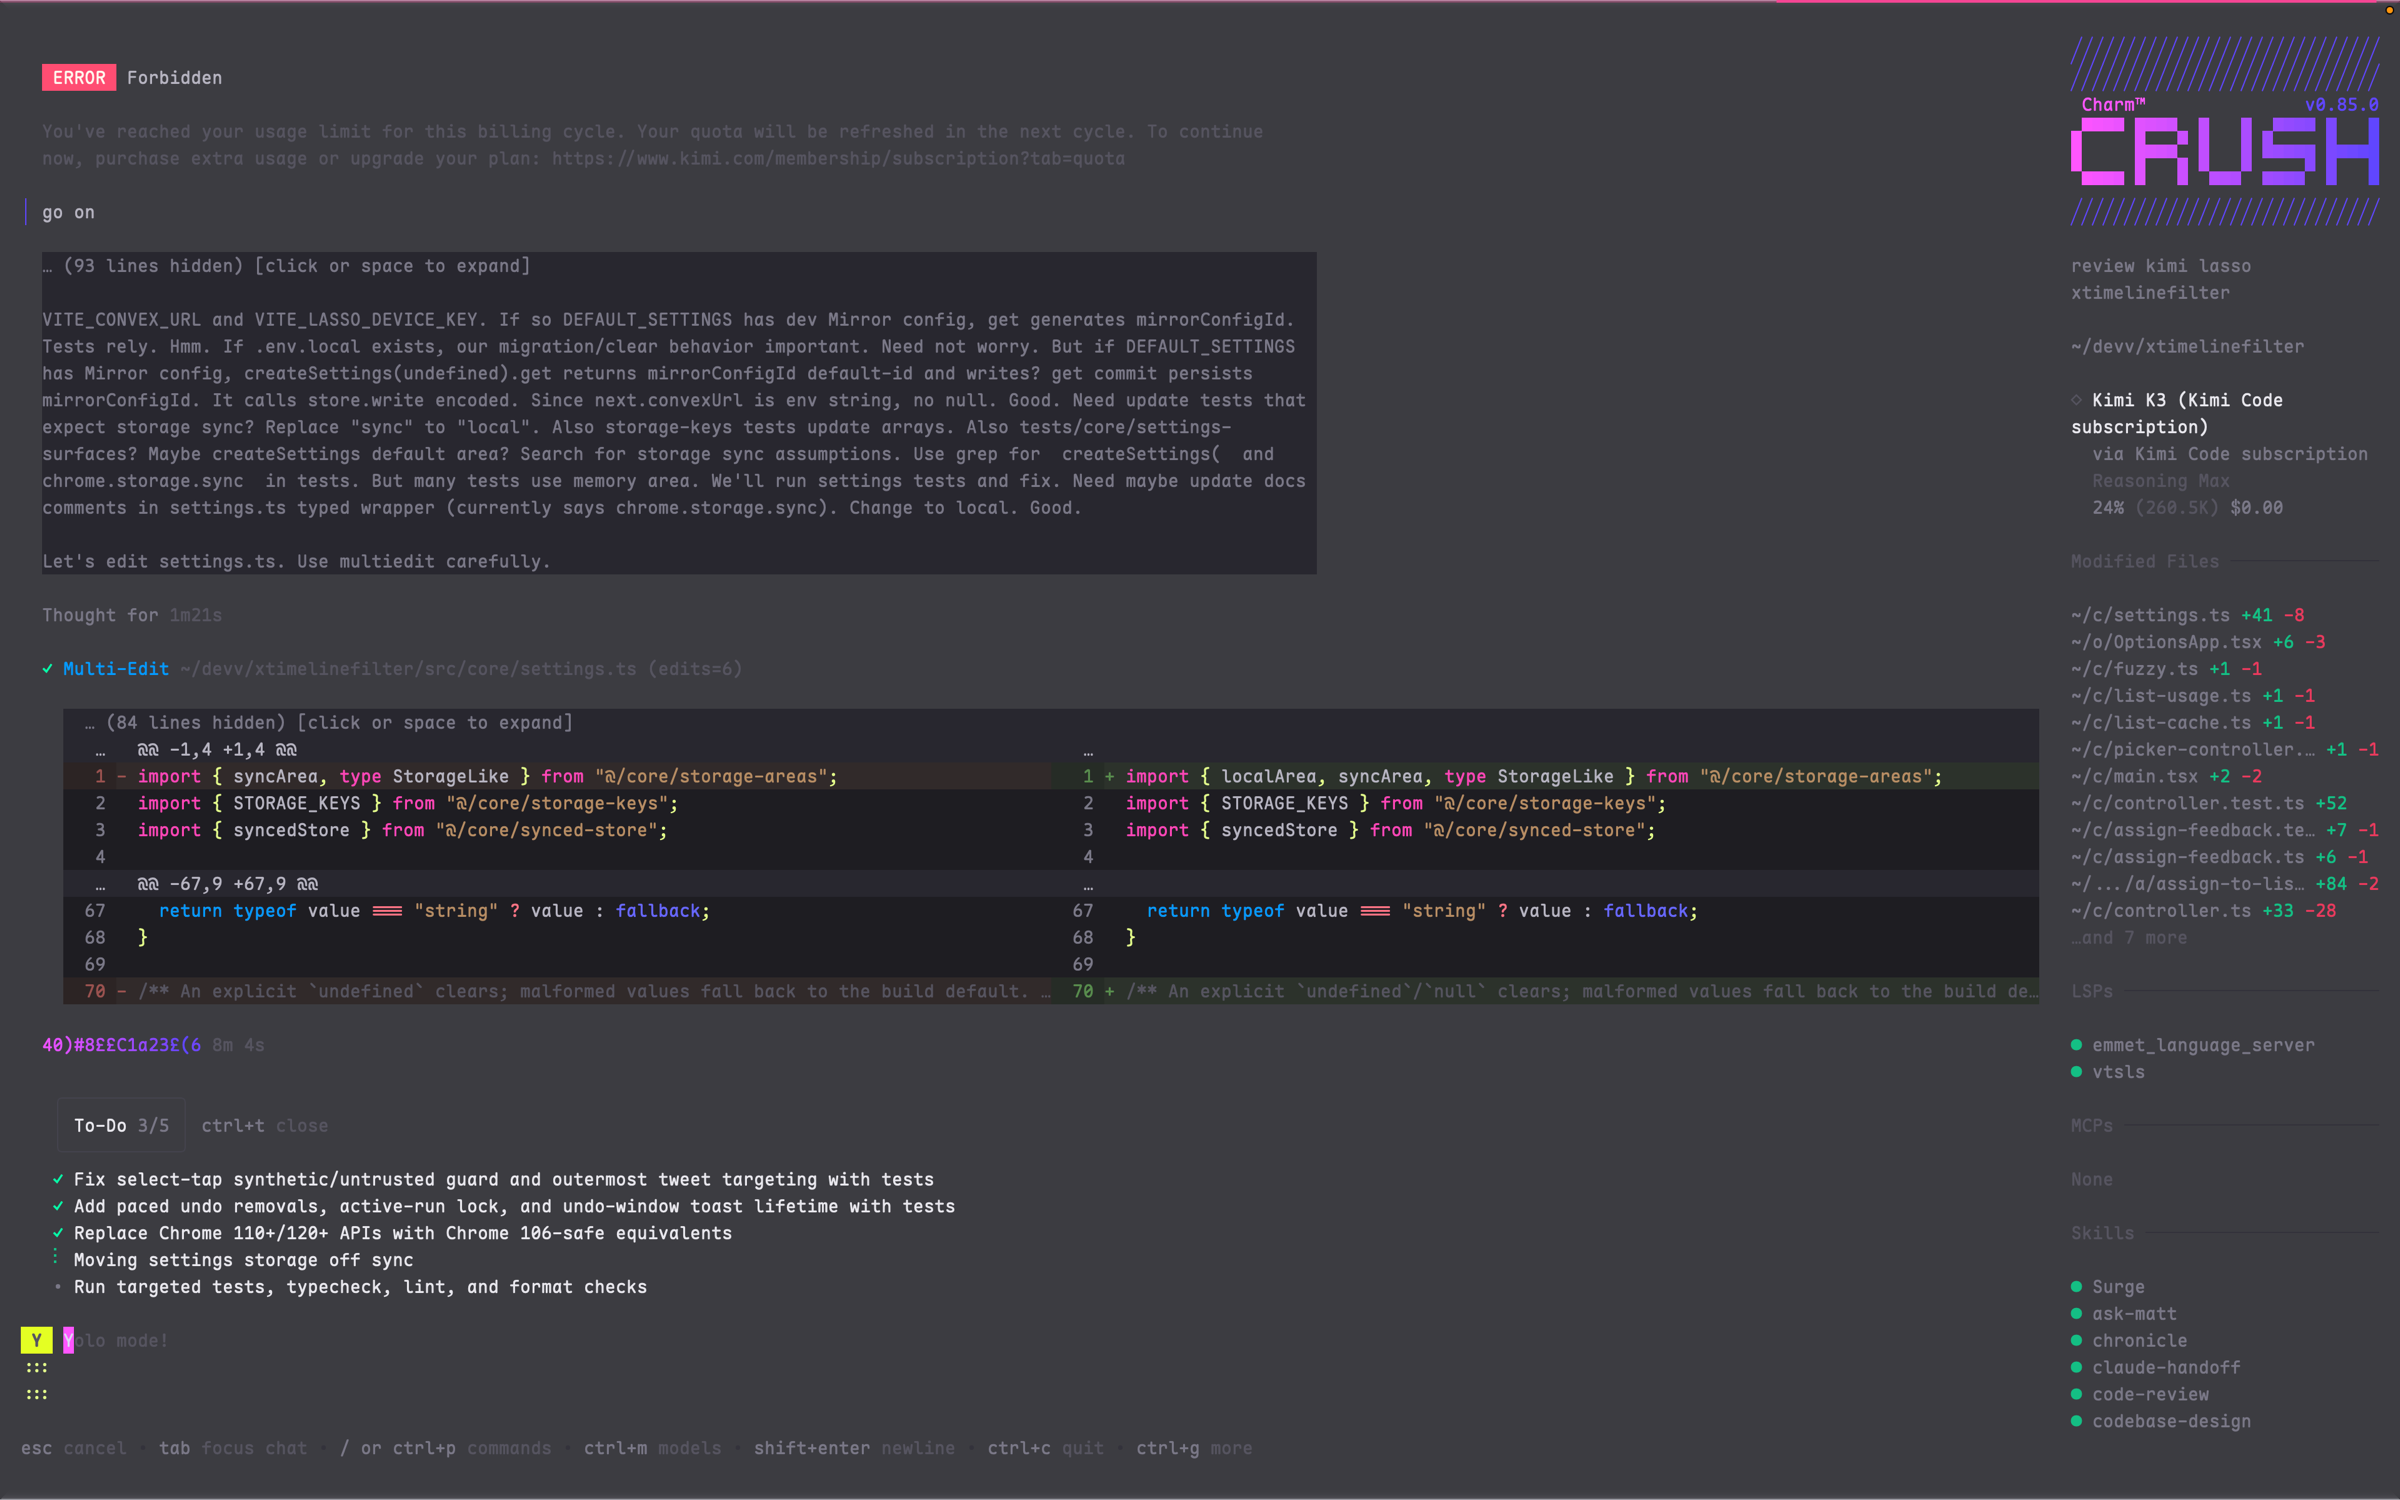The height and width of the screenshot is (1500, 2400).
Task: Click the Kimi K3 model diamond icon
Action: pos(2077,400)
